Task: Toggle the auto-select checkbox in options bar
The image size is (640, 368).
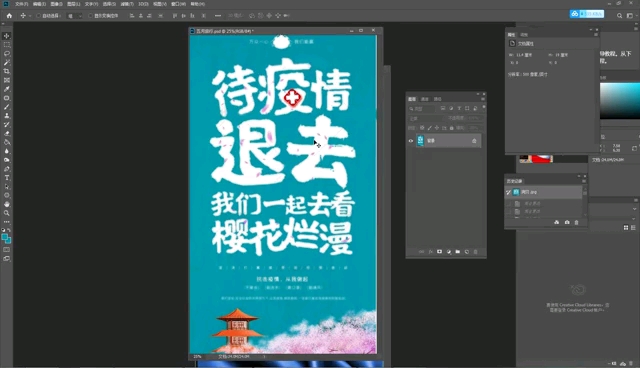Action: point(38,16)
